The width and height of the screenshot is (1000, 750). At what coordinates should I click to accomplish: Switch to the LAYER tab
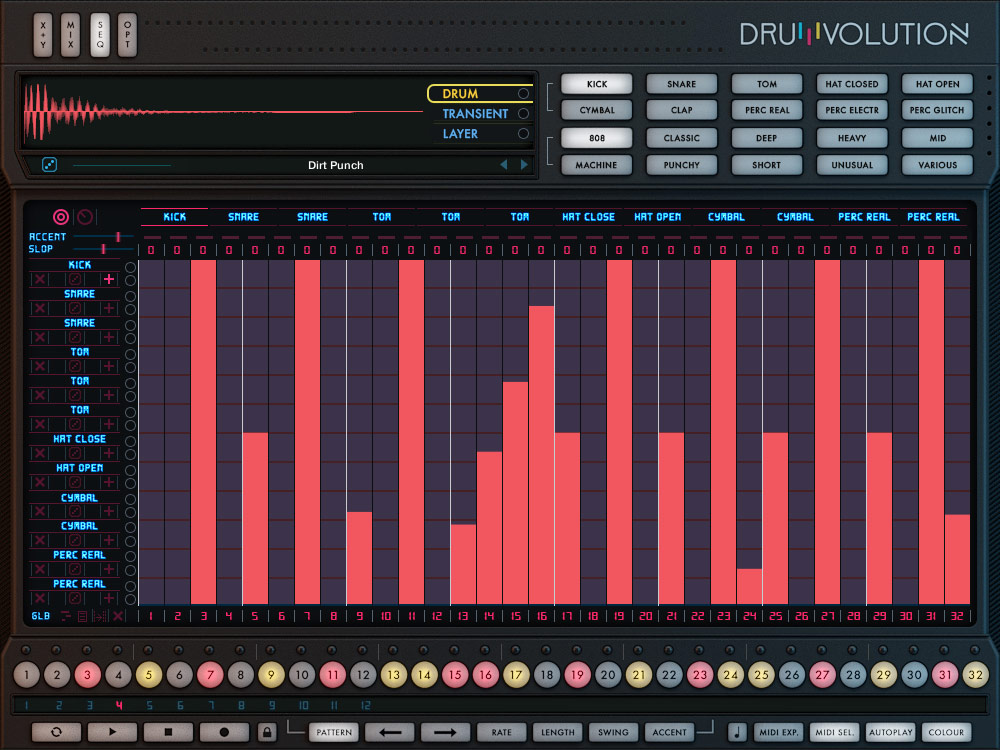[x=480, y=133]
